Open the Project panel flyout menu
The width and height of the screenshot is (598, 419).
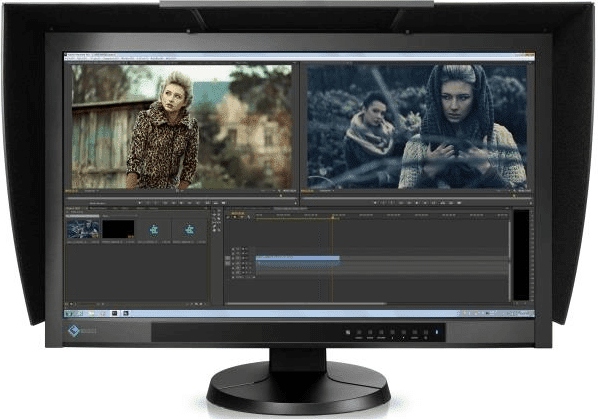[x=206, y=209]
